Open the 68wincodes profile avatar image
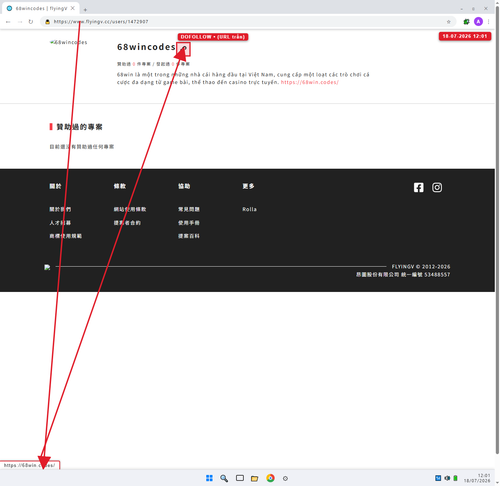Viewport: 500px width, 486px height. point(69,42)
